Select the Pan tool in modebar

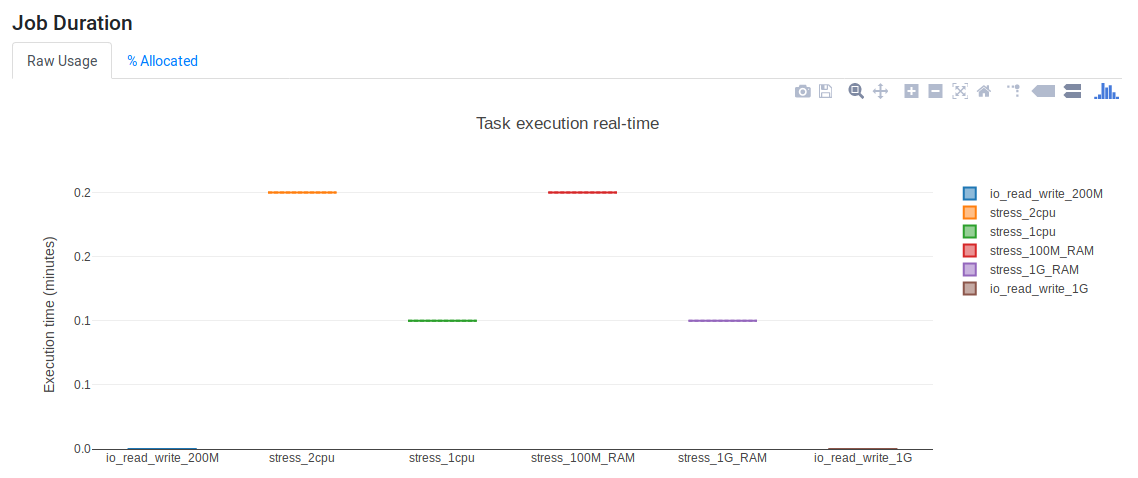(881, 91)
